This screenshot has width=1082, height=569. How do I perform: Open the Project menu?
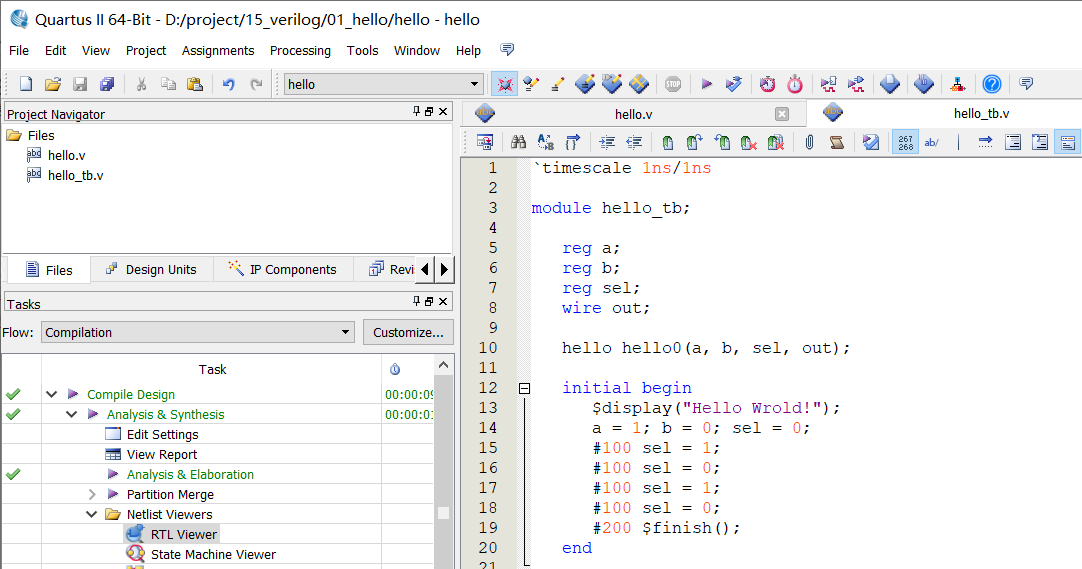point(146,50)
